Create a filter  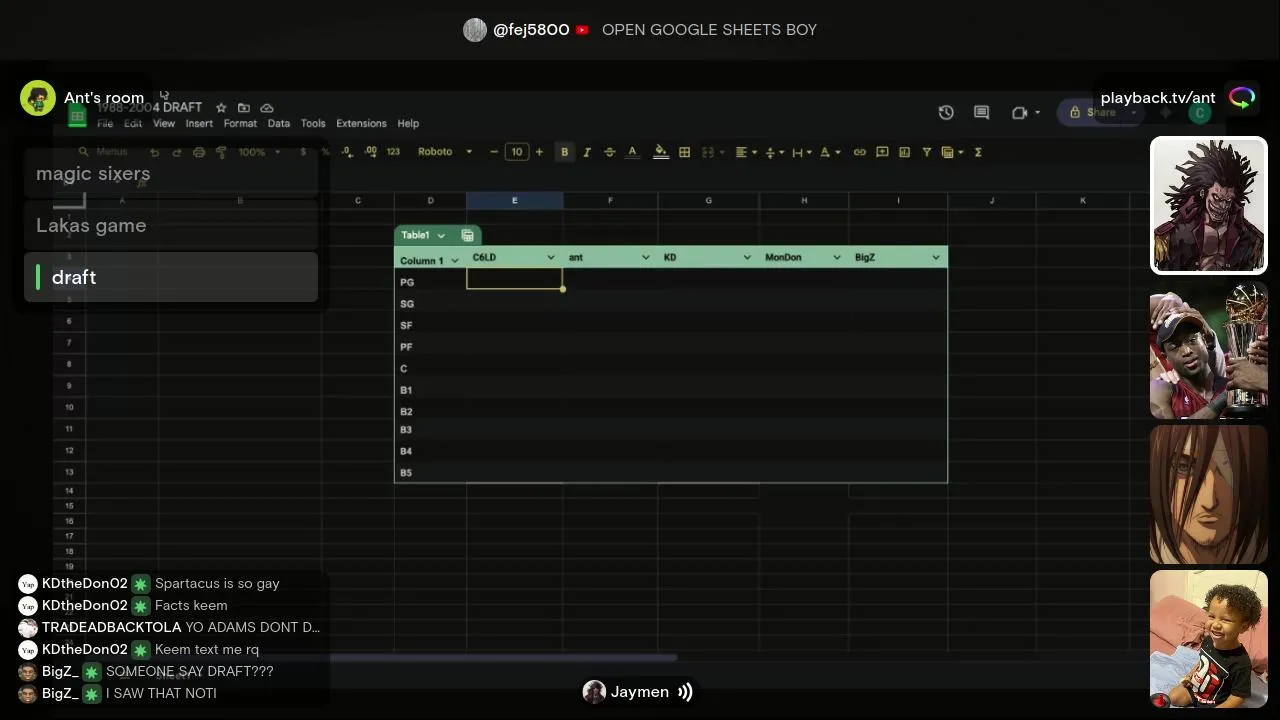point(927,152)
